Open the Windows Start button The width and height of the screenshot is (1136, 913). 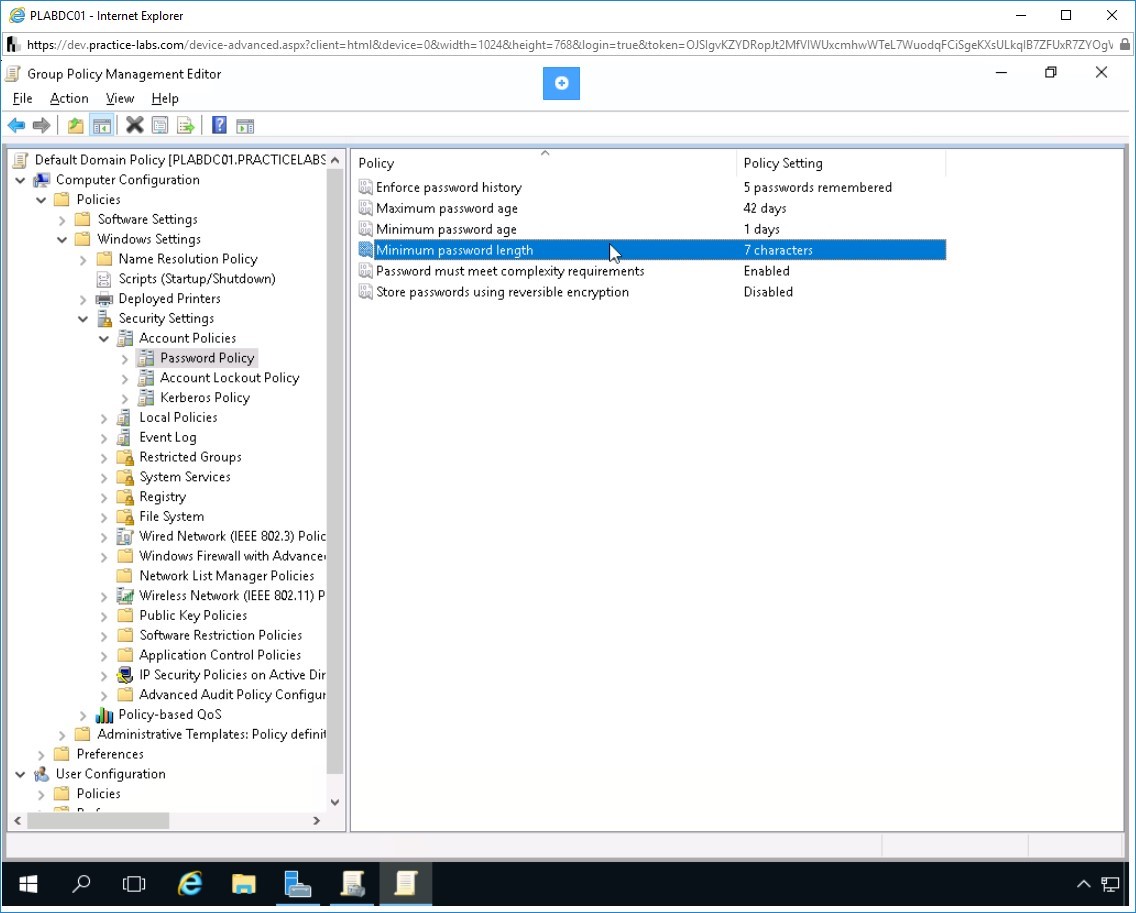click(x=28, y=883)
